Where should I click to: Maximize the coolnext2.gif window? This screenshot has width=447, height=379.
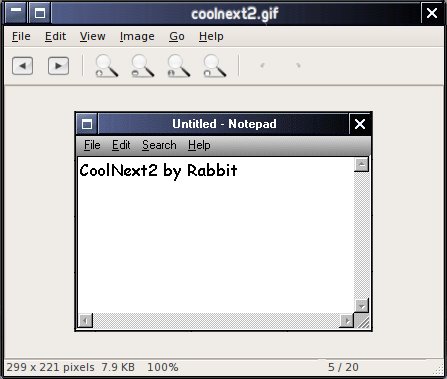point(40,13)
